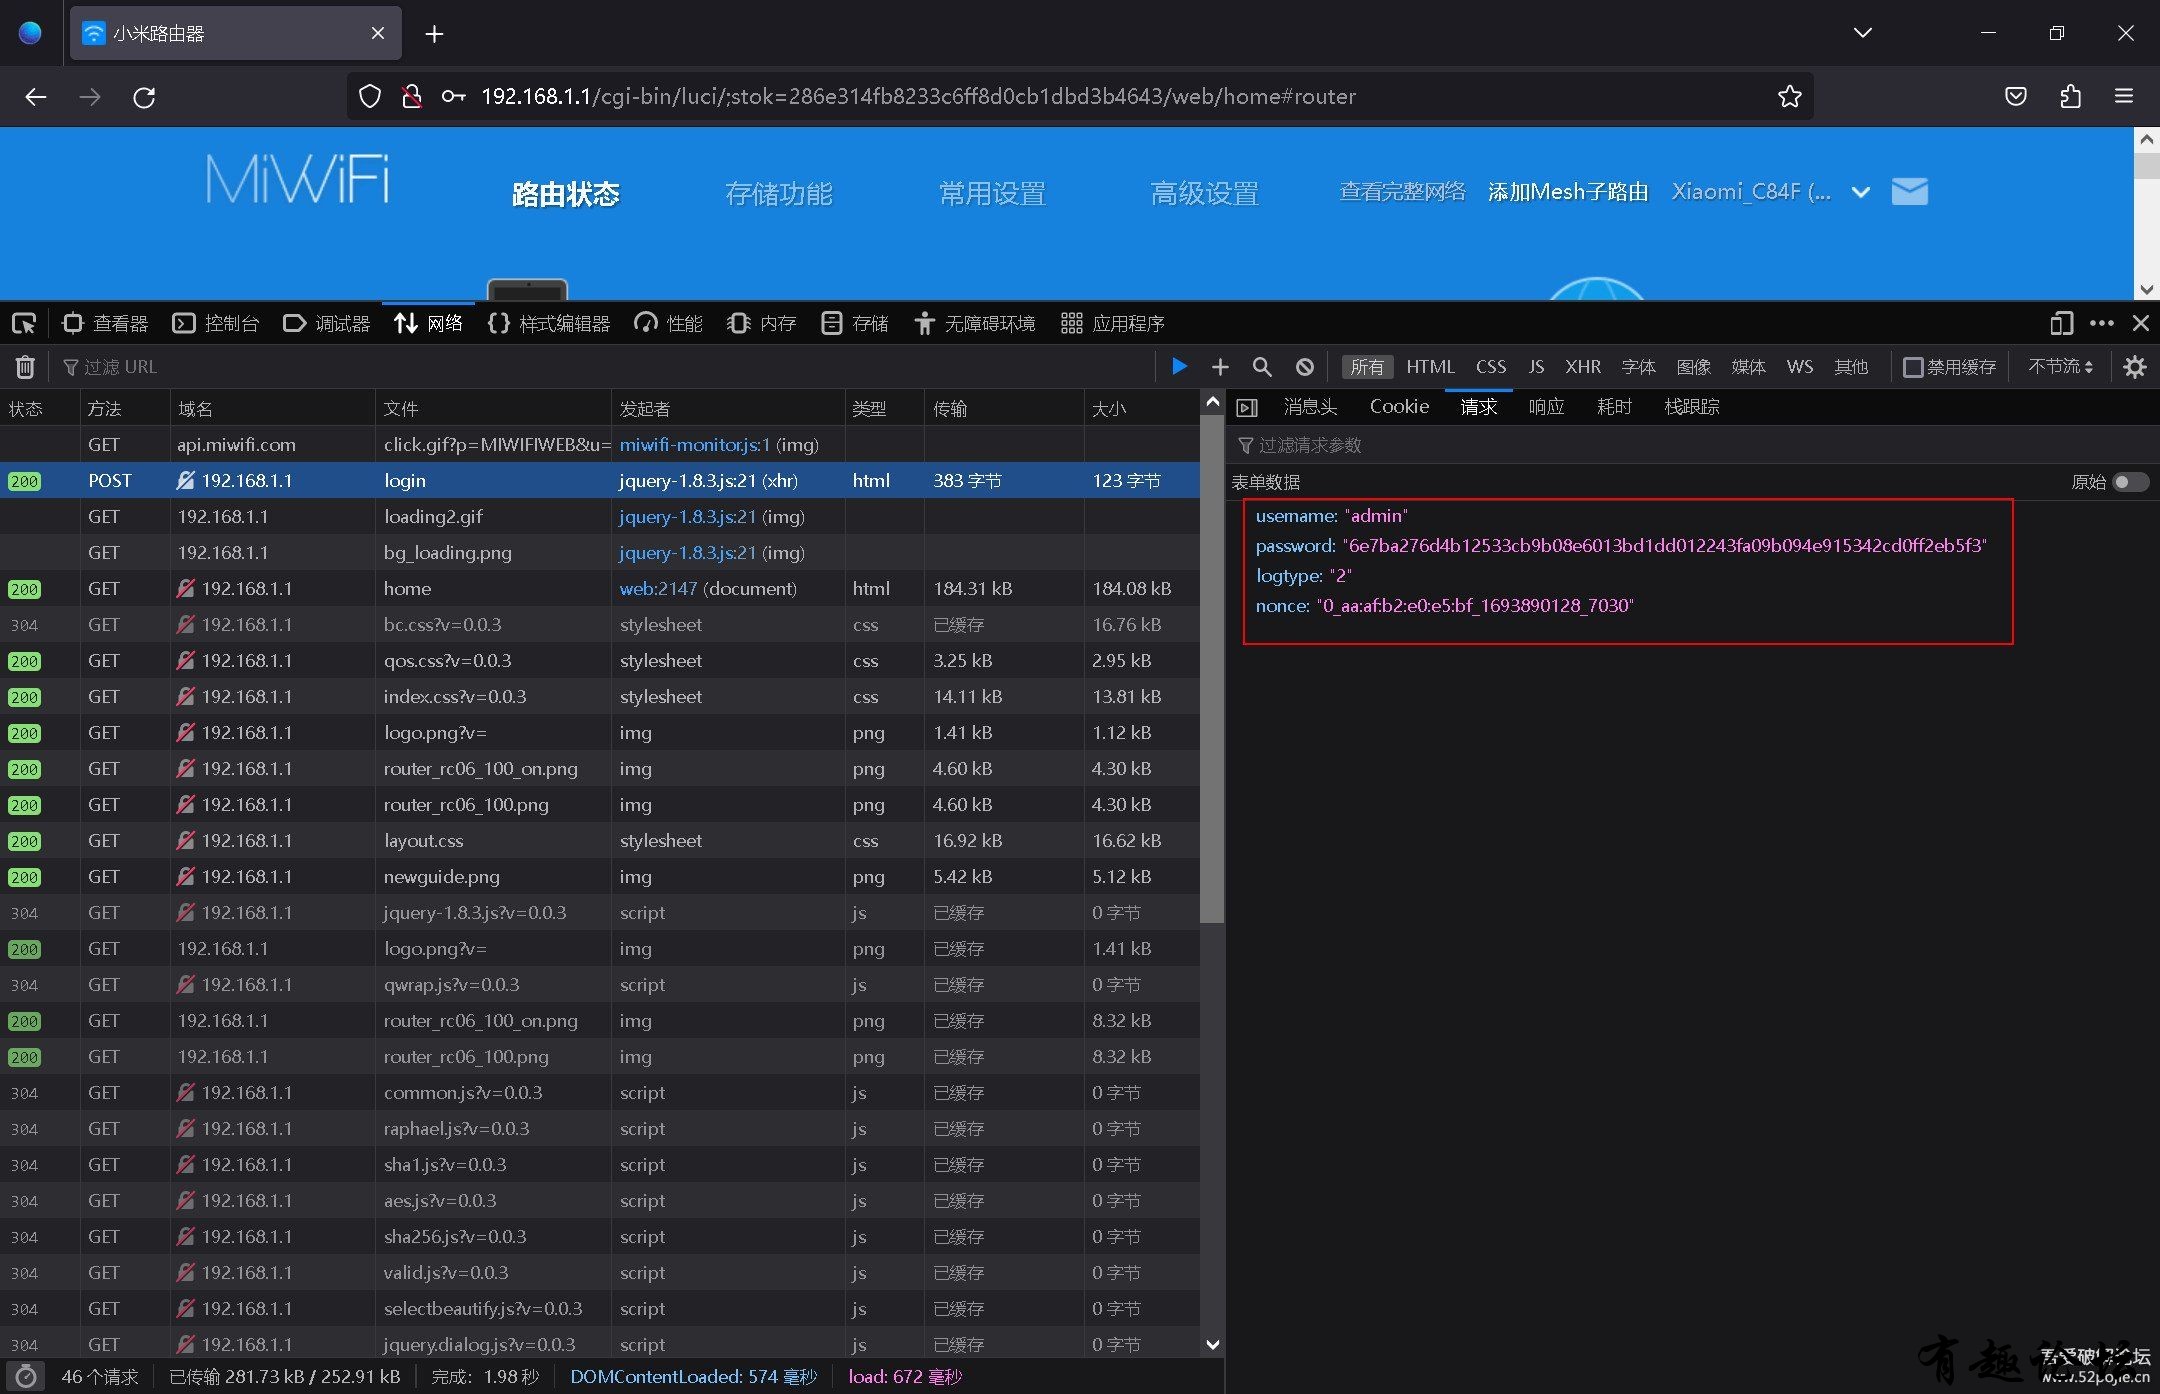List all tabs with the chevron
Viewport: 2160px width, 1394px height.
point(1862,33)
